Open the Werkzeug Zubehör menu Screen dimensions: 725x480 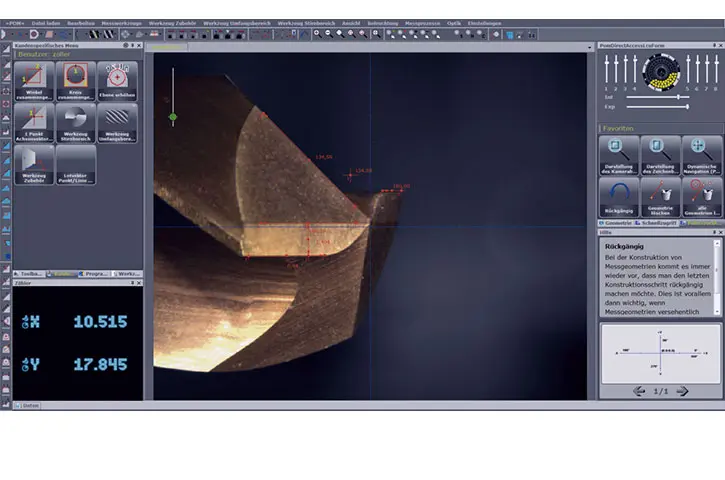click(171, 22)
